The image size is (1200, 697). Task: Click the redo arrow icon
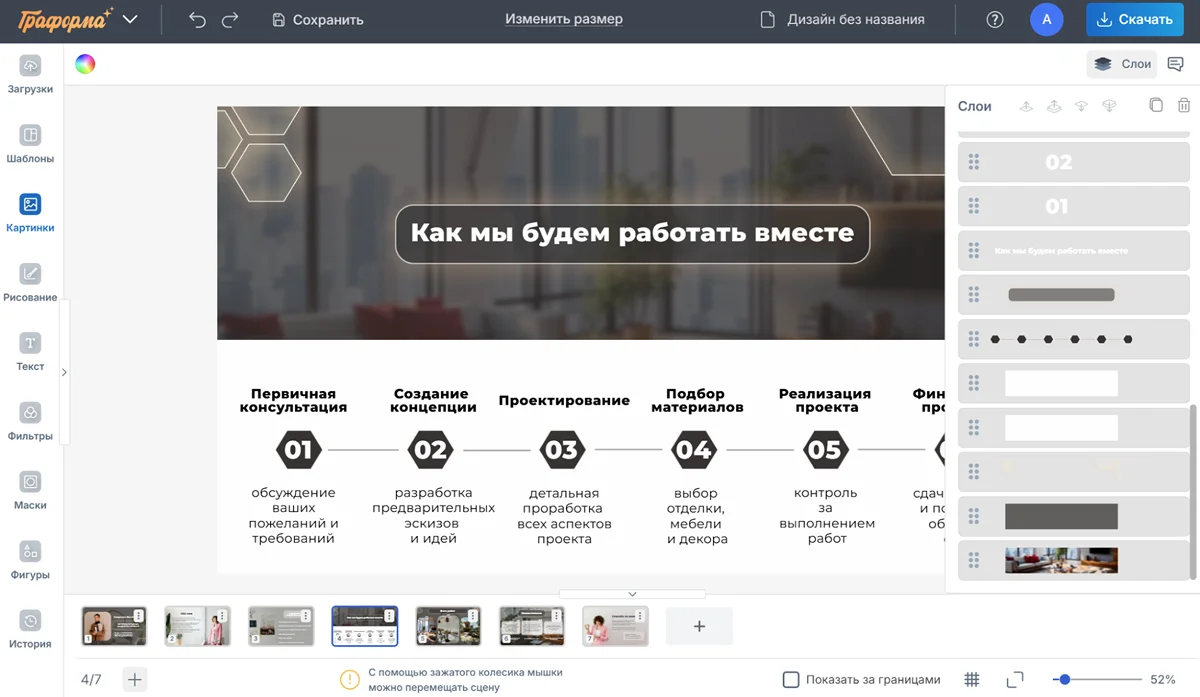230,19
